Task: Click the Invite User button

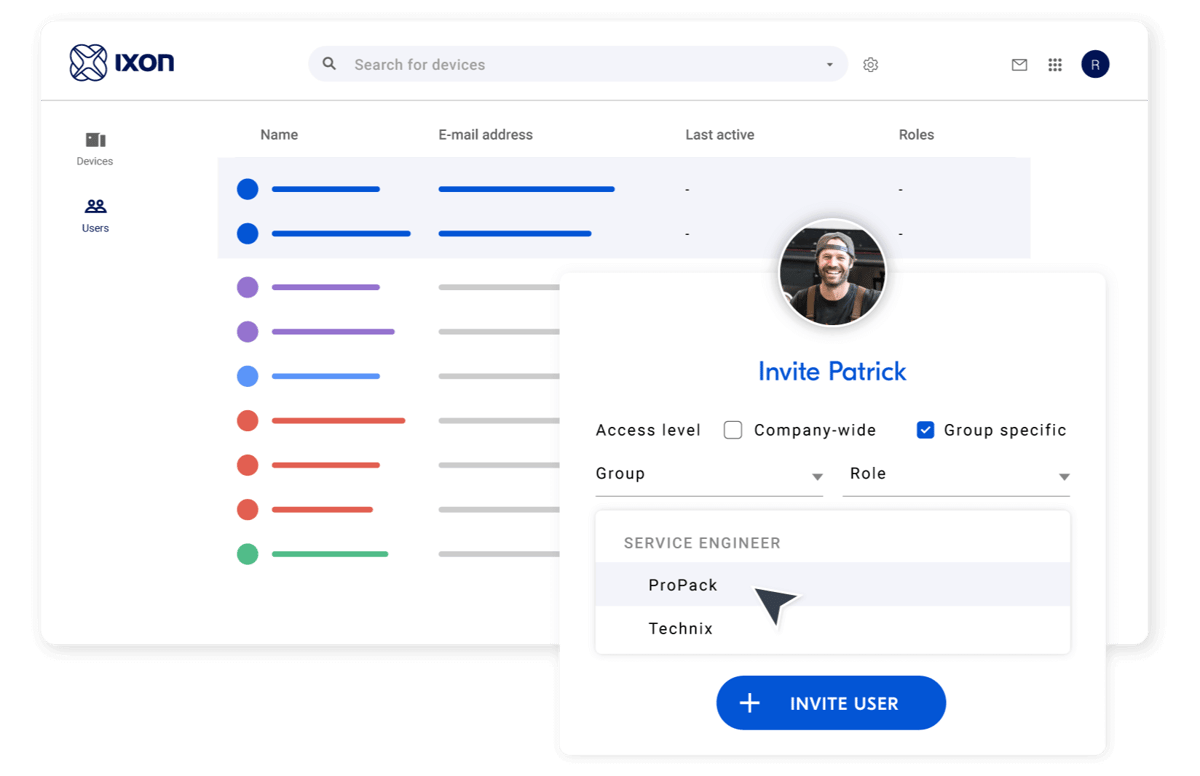Action: (x=830, y=703)
